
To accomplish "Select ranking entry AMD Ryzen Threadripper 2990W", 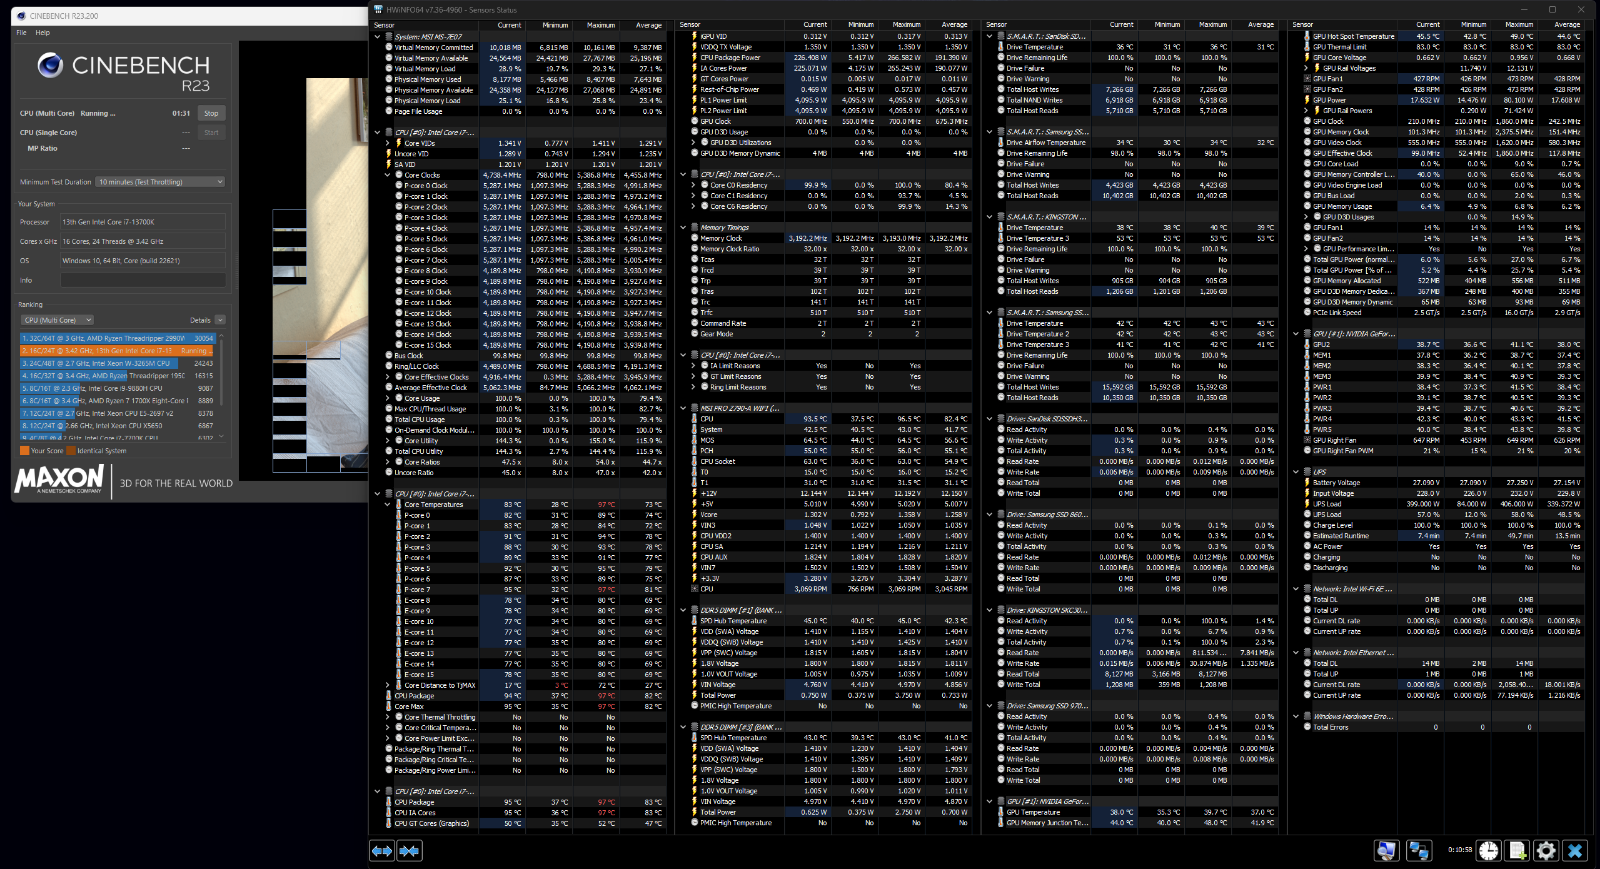I will coord(117,339).
